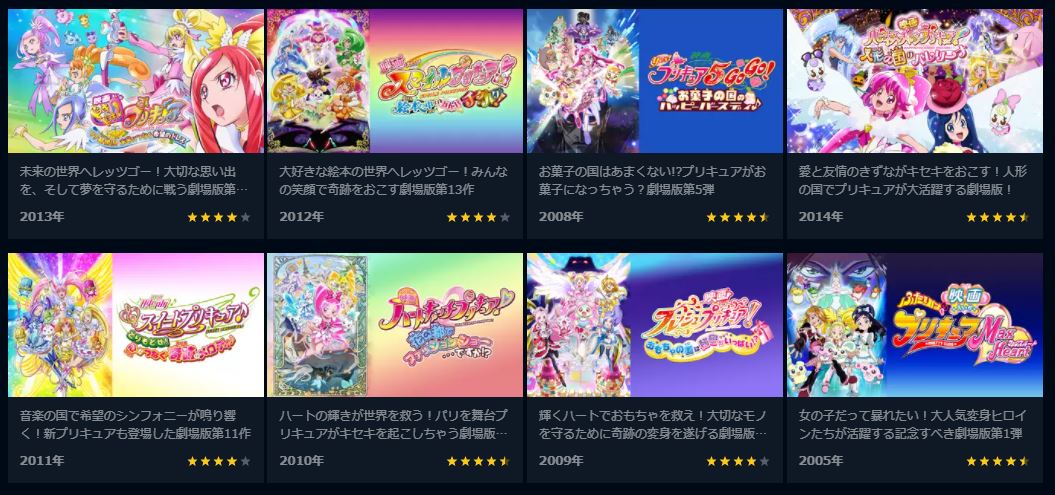Open the Fresh Precure toy kingdom thumbnail
The height and width of the screenshot is (495, 1055).
(x=655, y=325)
